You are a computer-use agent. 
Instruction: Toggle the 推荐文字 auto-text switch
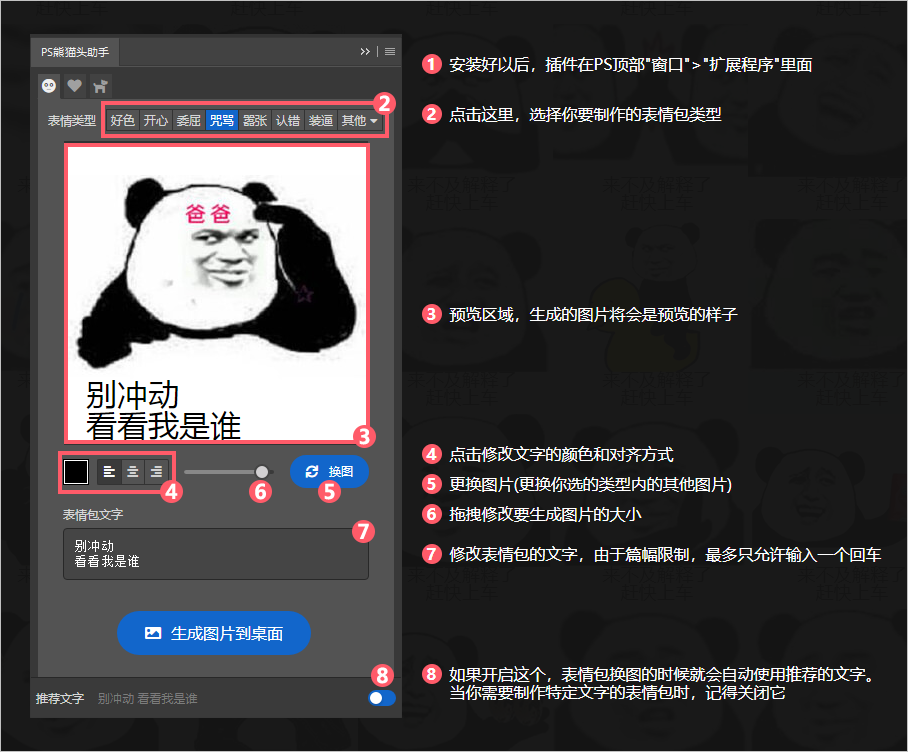click(382, 698)
